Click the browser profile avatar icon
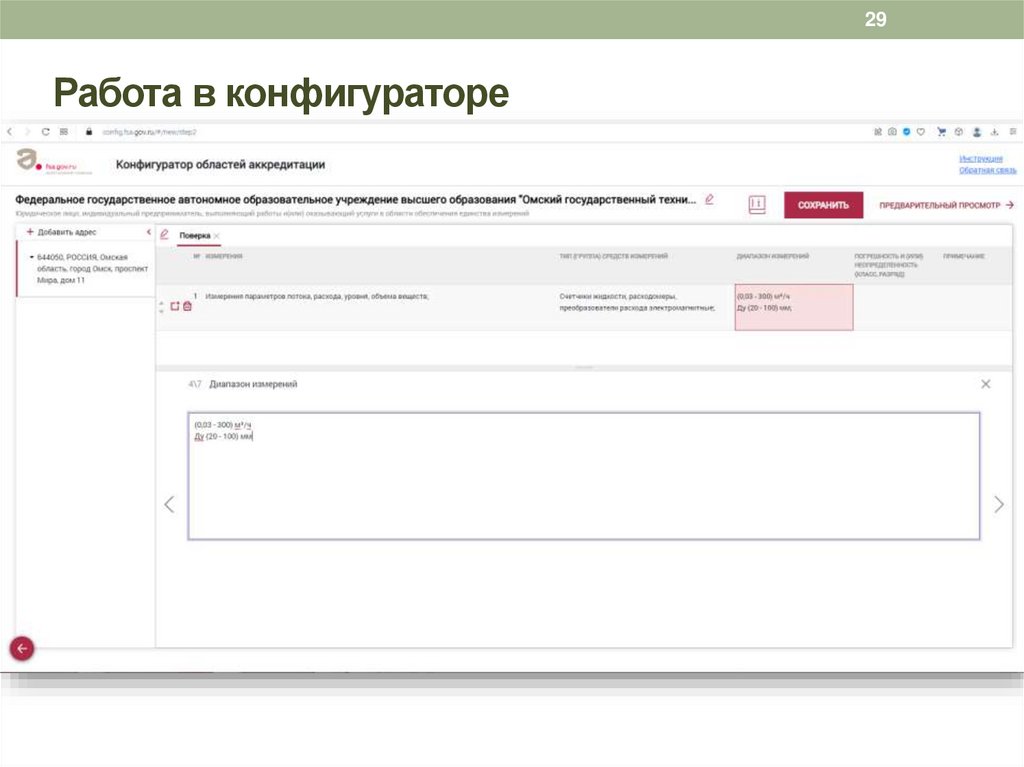The width and height of the screenshot is (1024, 767). (977, 131)
